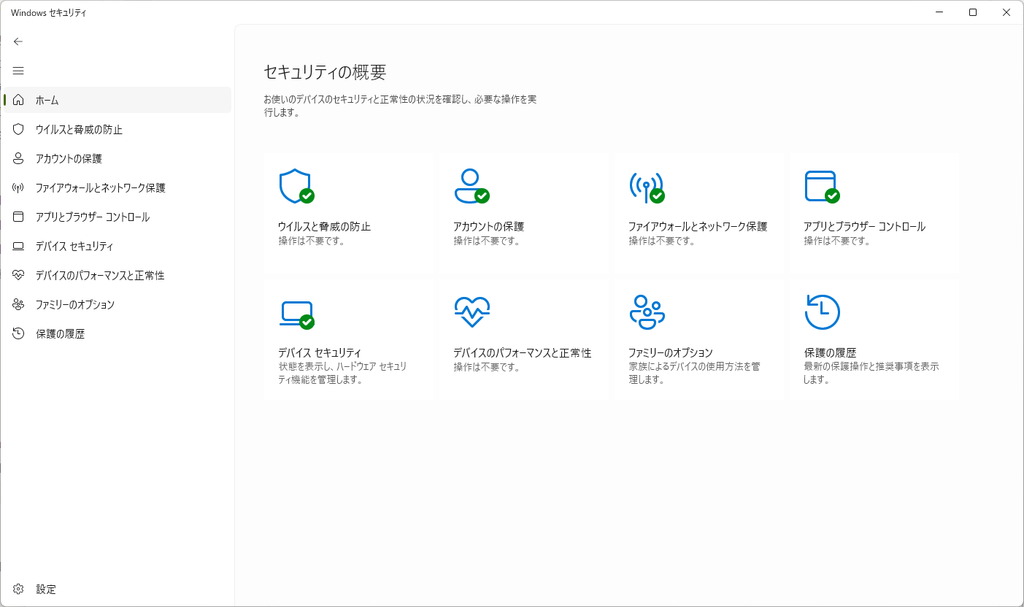Viewport: 1024px width, 607px height.
Task: Close the Windows セキュリティ window
Action: pos(1006,12)
